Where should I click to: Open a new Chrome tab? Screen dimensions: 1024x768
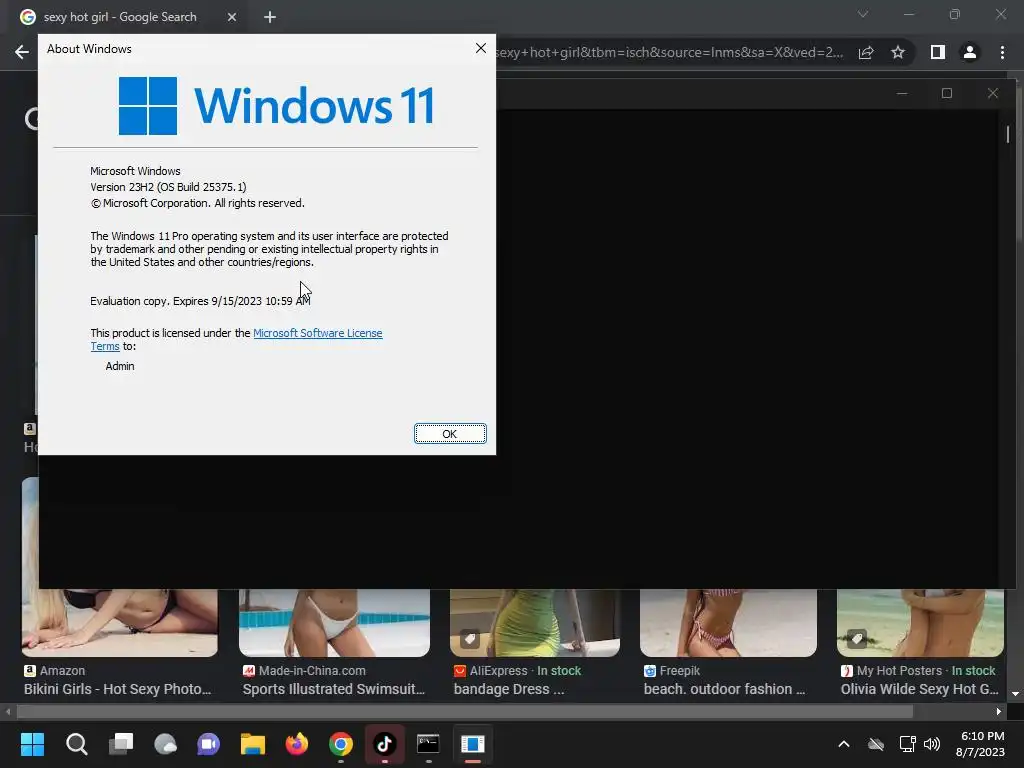coord(270,17)
